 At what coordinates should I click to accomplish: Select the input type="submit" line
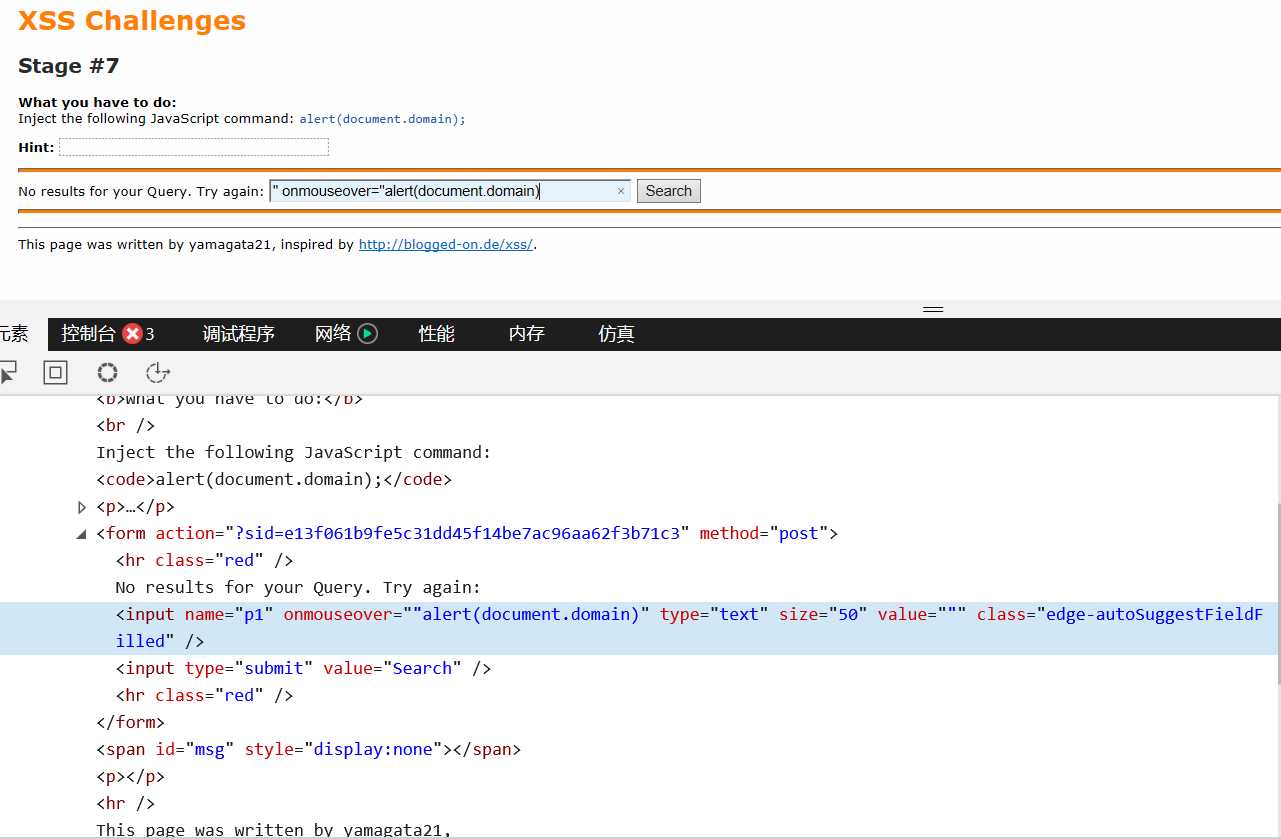pyautogui.click(x=303, y=668)
